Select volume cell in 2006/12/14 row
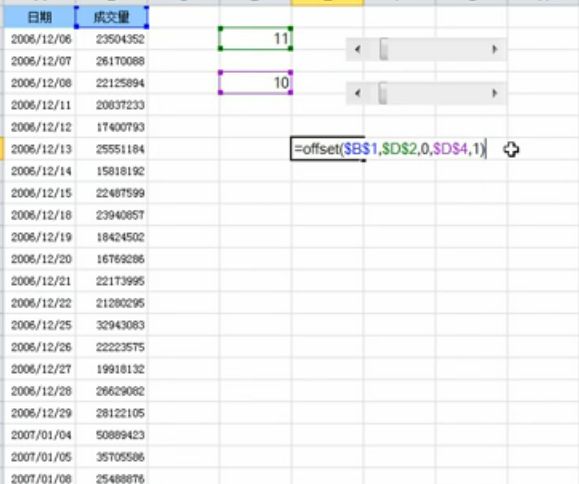 [x=112, y=171]
